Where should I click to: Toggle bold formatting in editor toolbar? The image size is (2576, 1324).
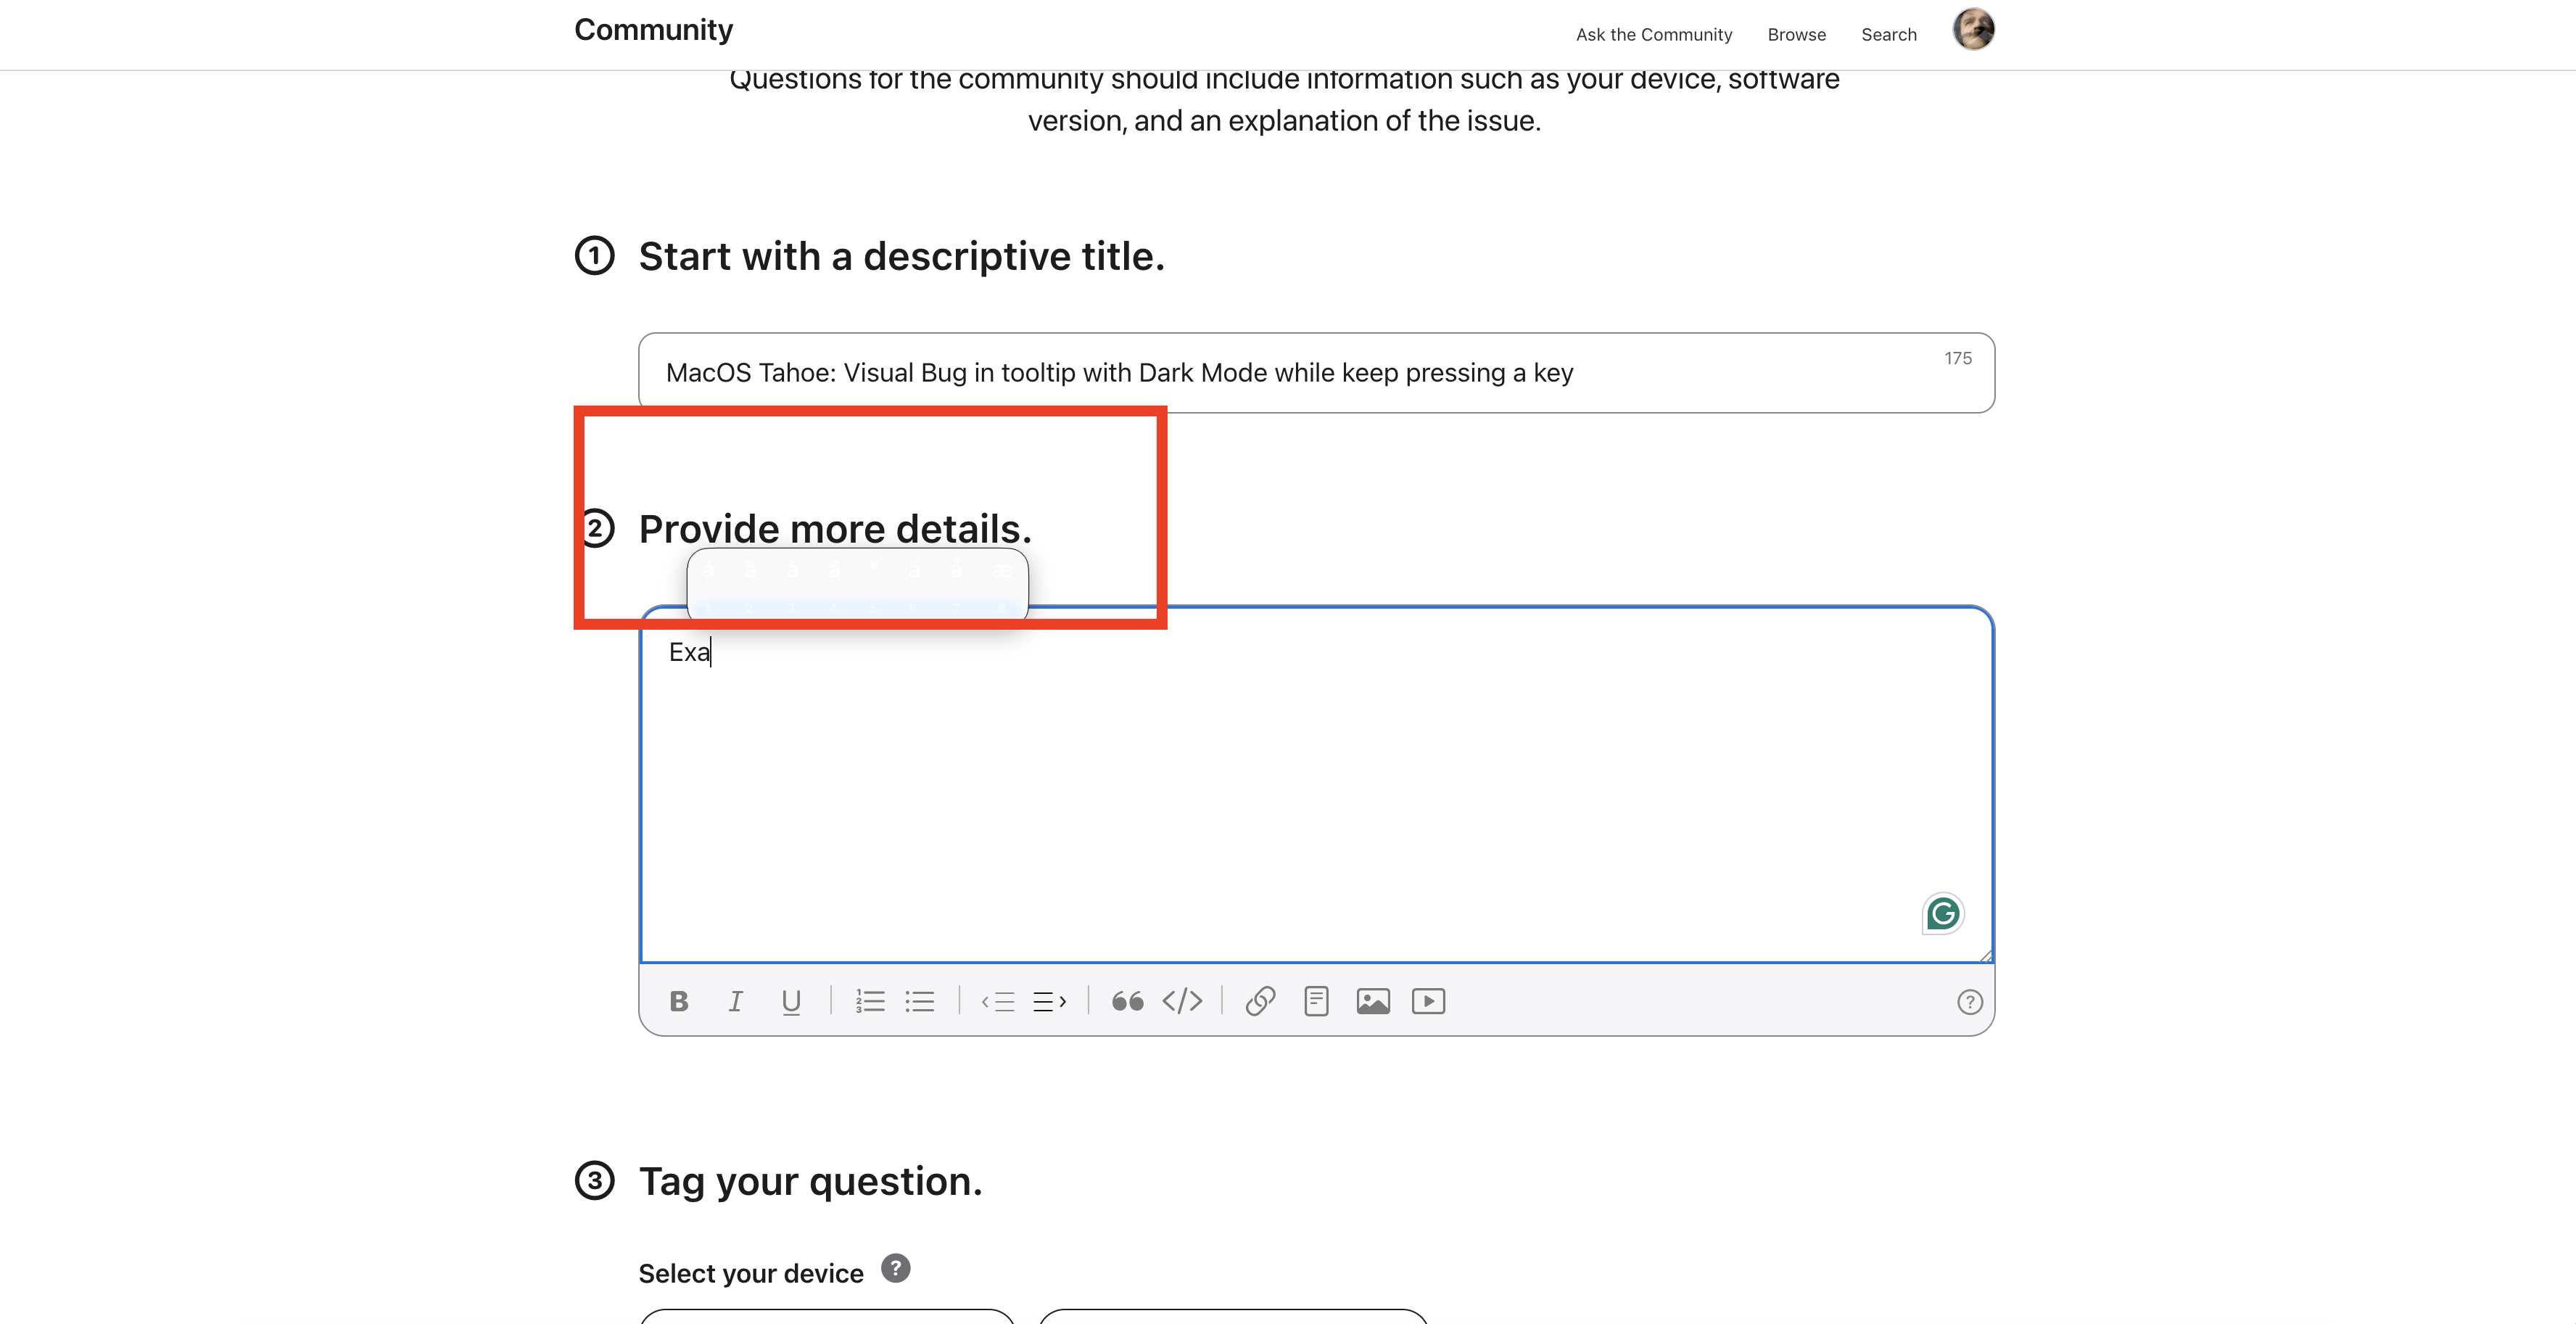click(679, 1001)
